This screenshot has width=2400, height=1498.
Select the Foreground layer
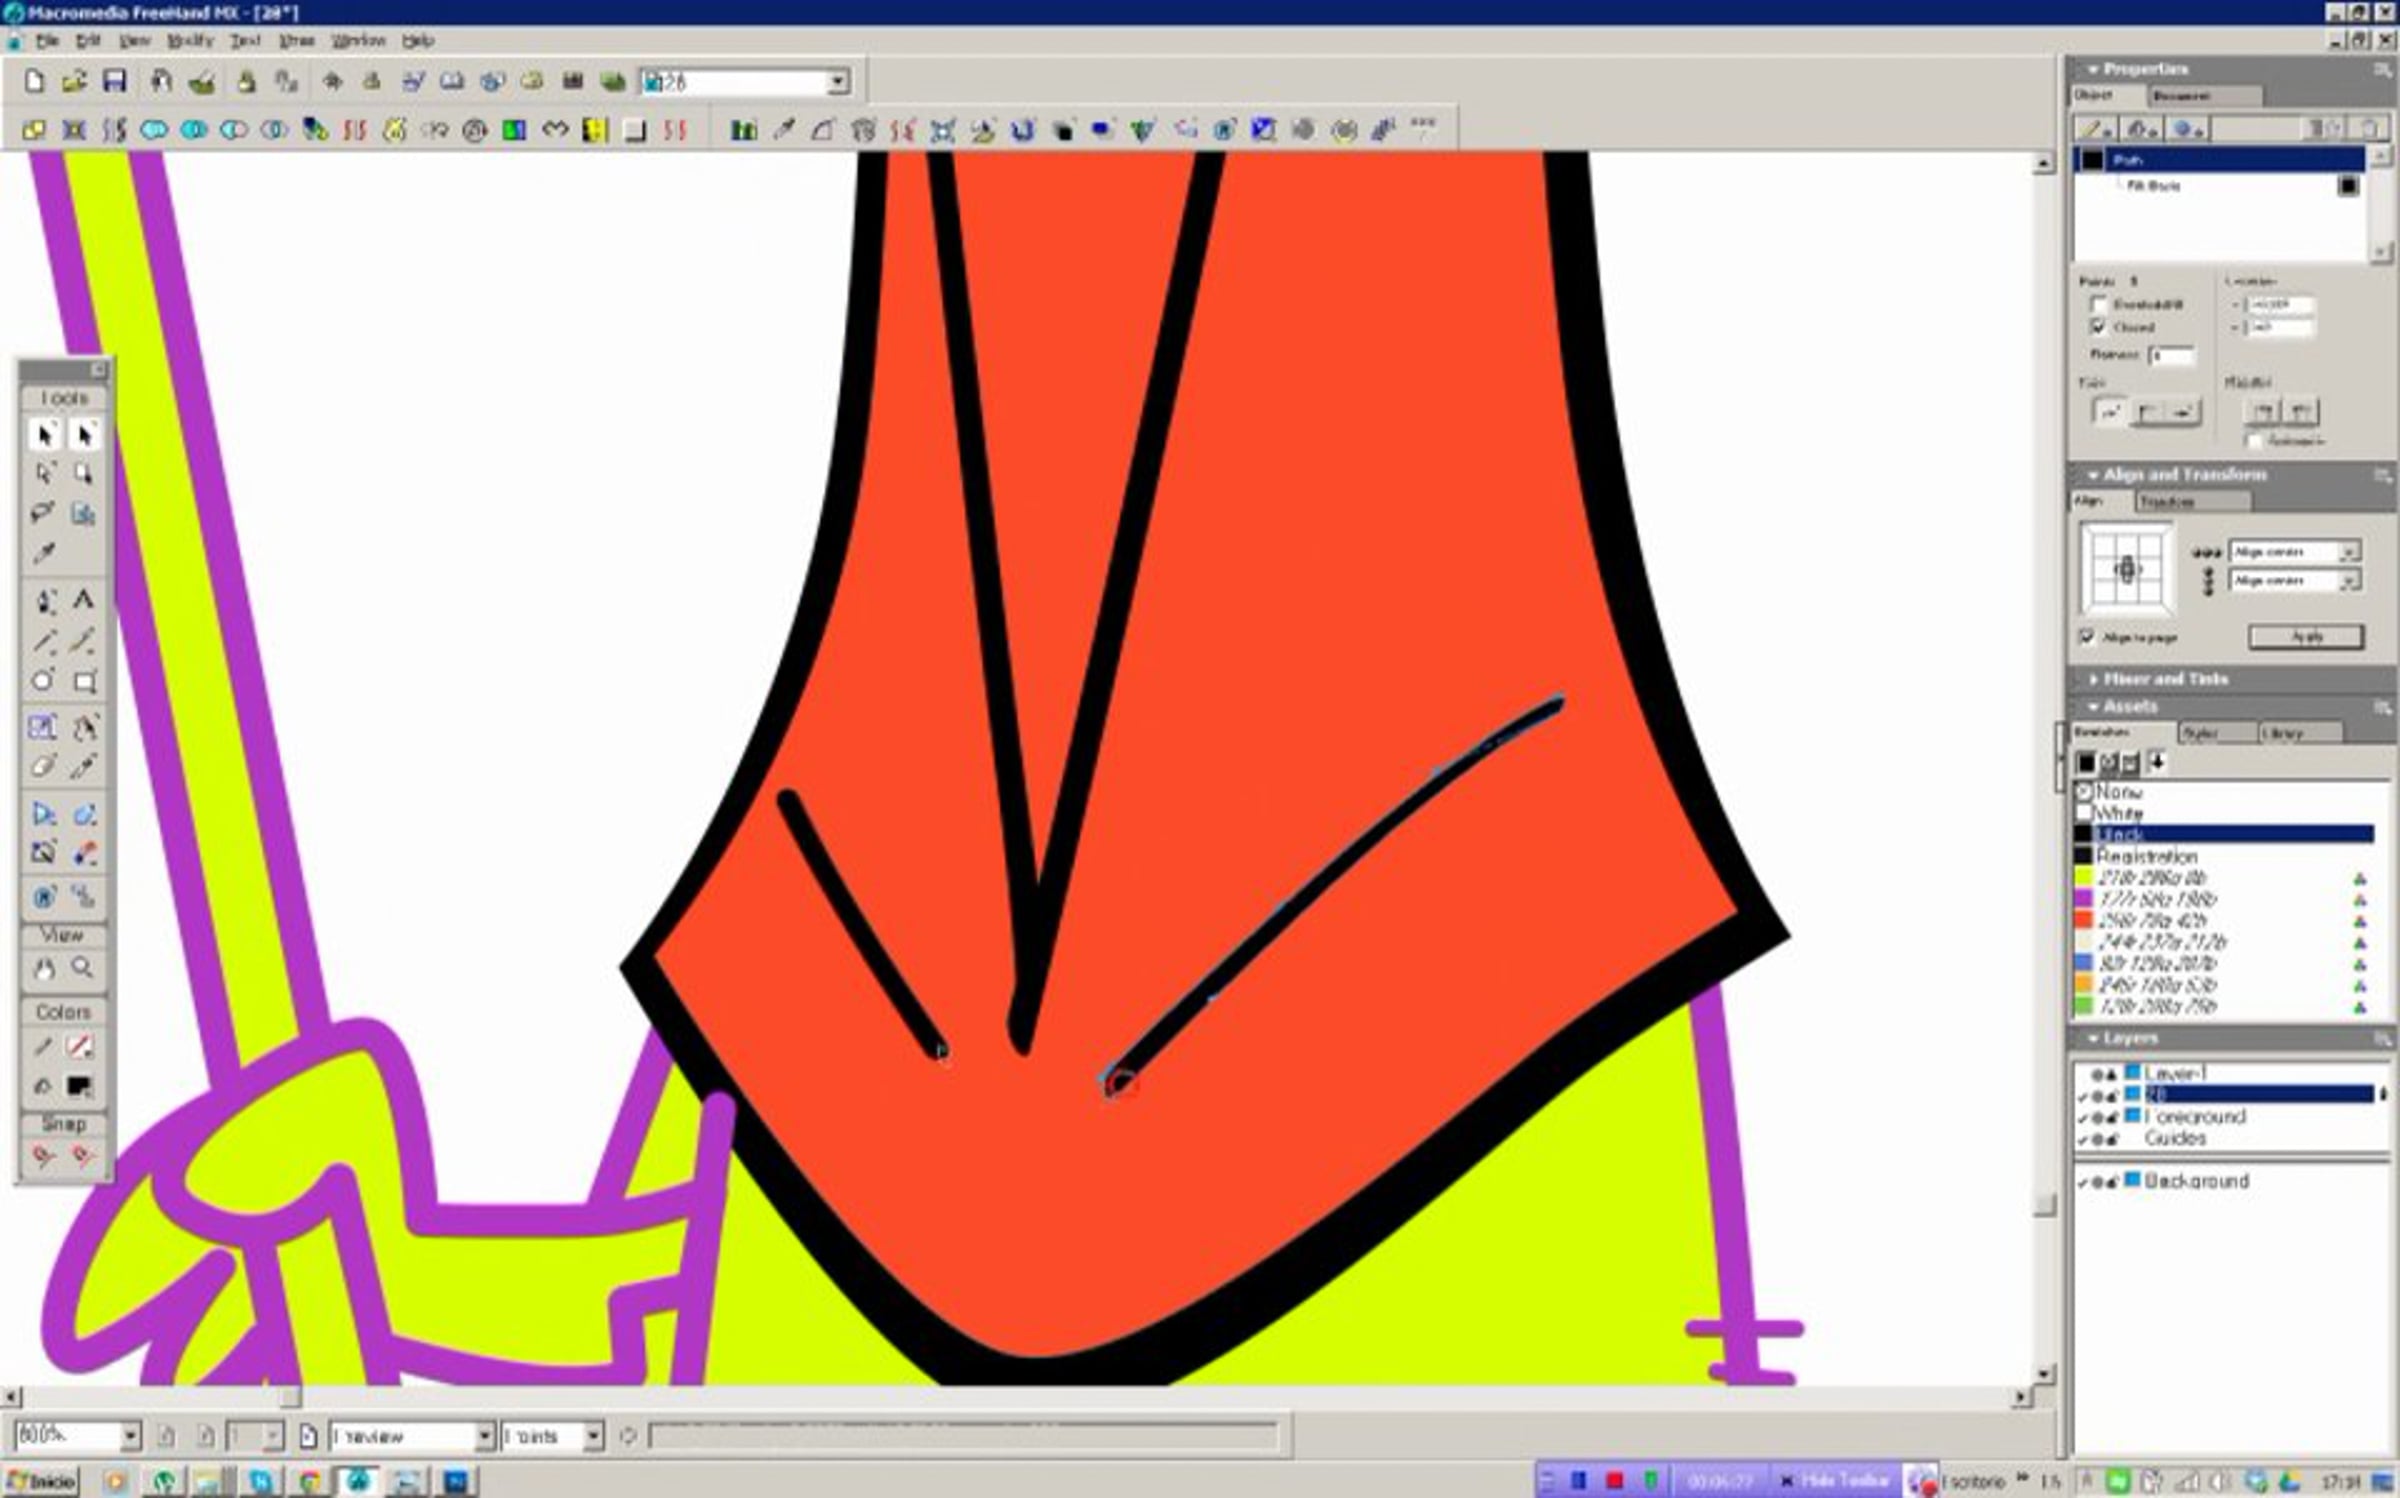click(2195, 1116)
